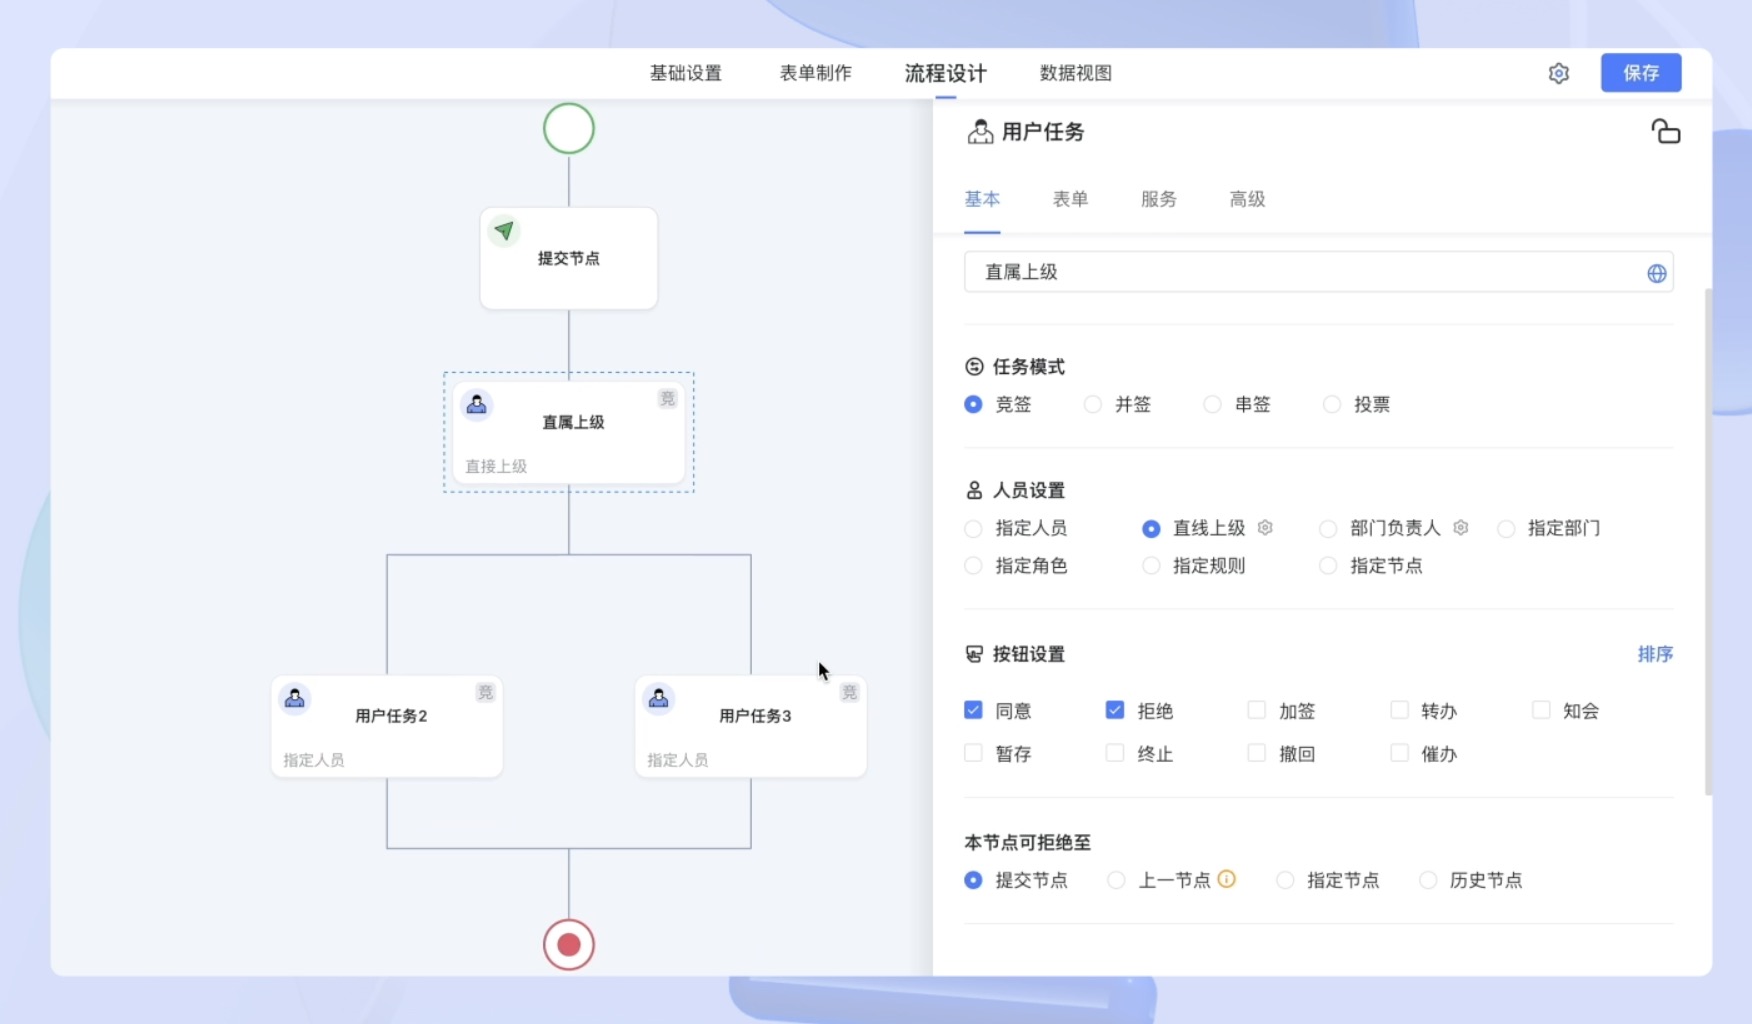Click the 用户任务 header person icon
This screenshot has width=1752, height=1024.
click(x=979, y=131)
